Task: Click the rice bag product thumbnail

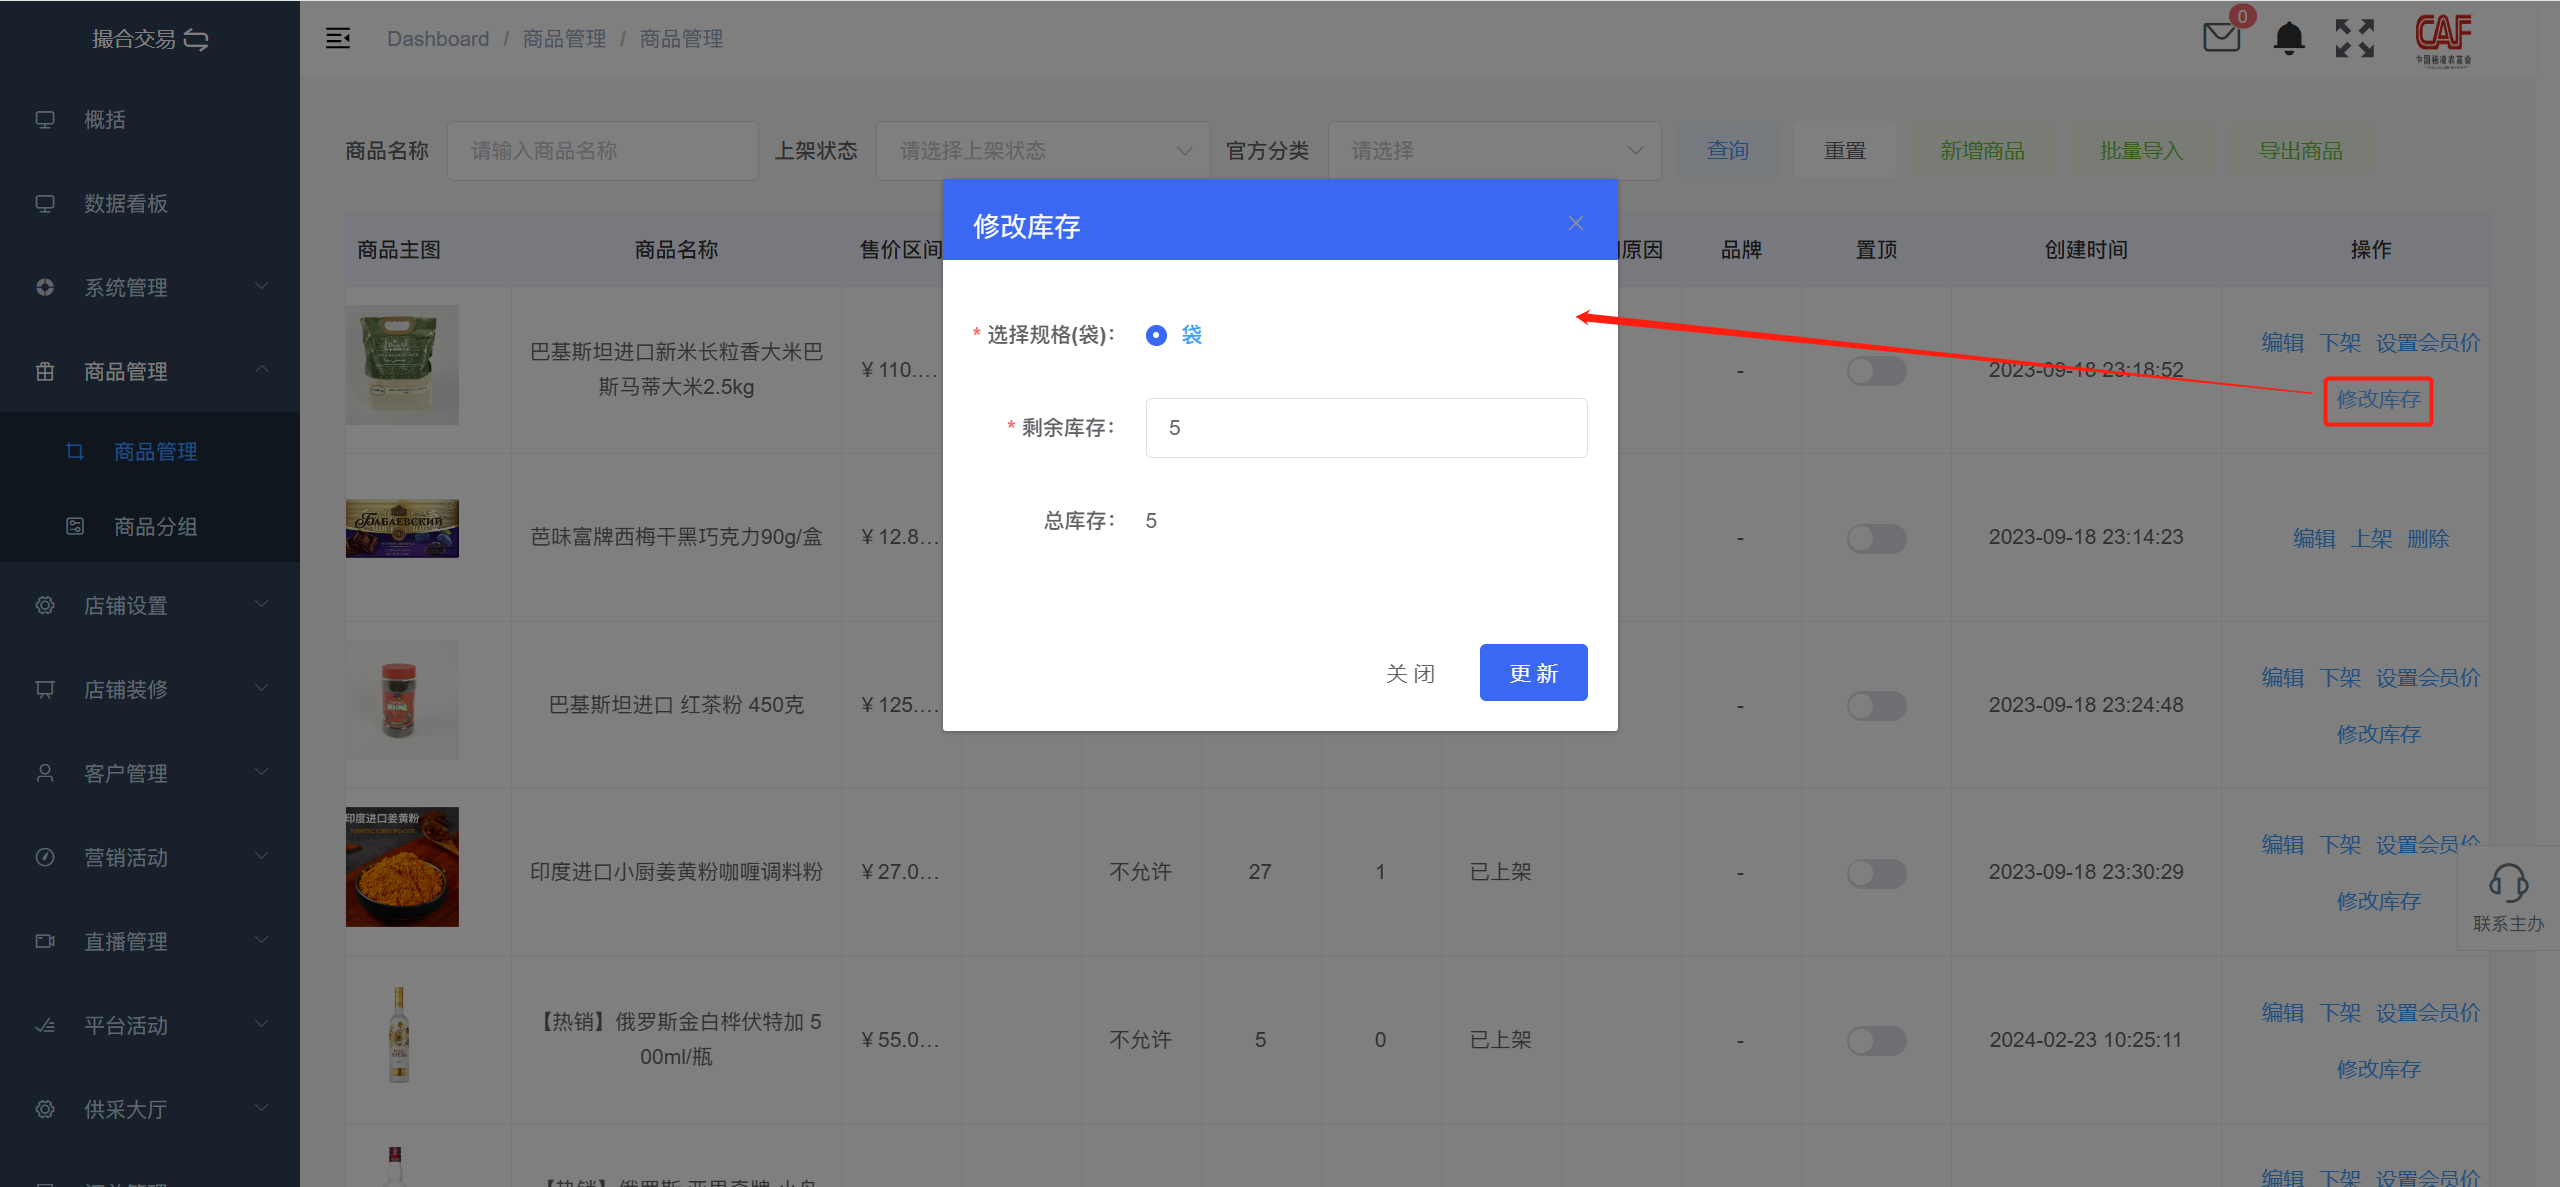Action: (402, 365)
